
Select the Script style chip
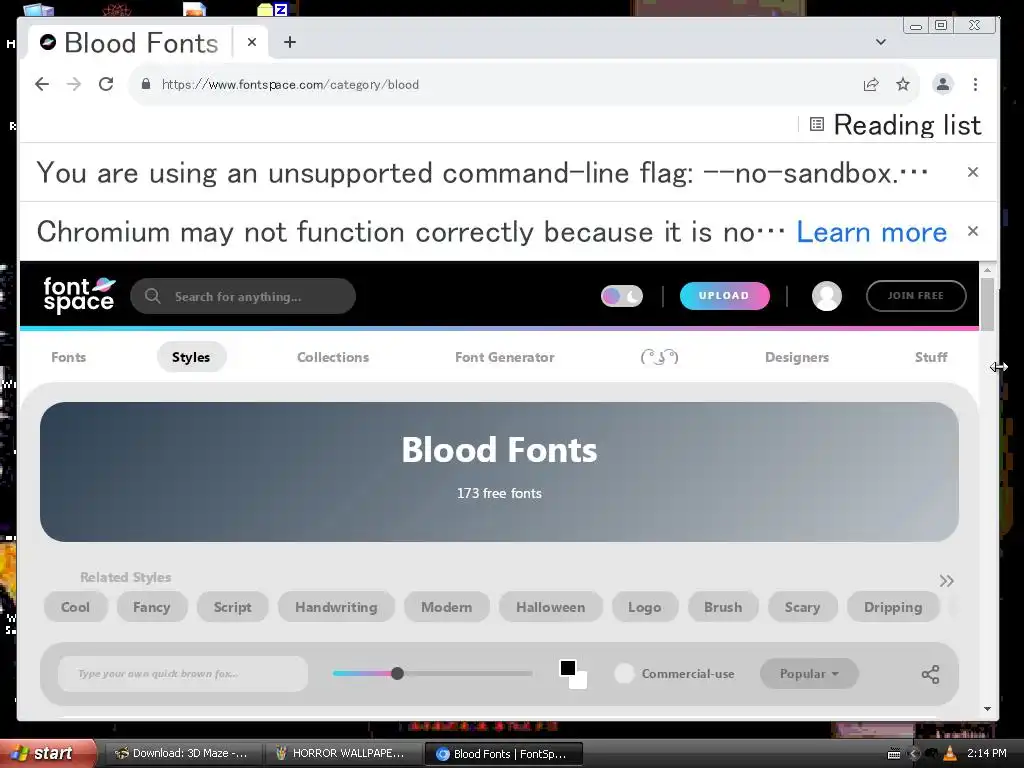click(x=232, y=607)
